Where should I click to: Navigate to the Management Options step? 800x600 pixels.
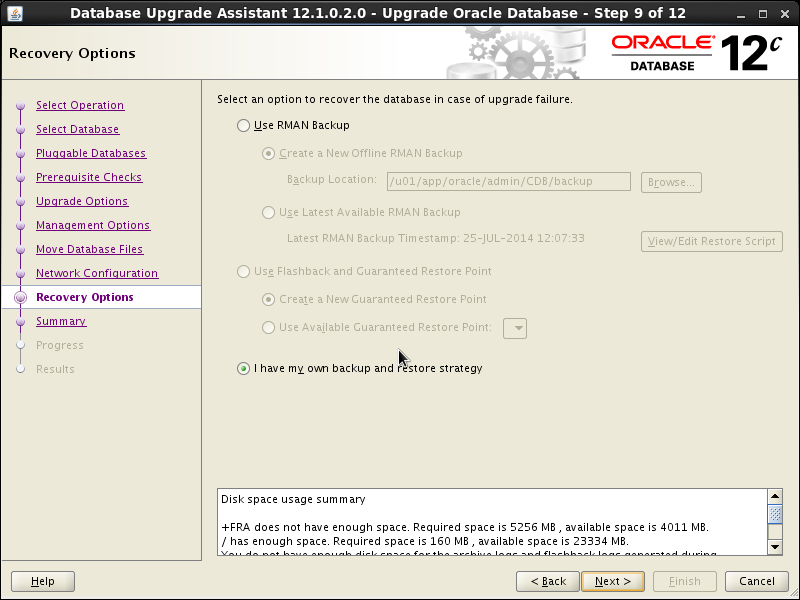93,225
